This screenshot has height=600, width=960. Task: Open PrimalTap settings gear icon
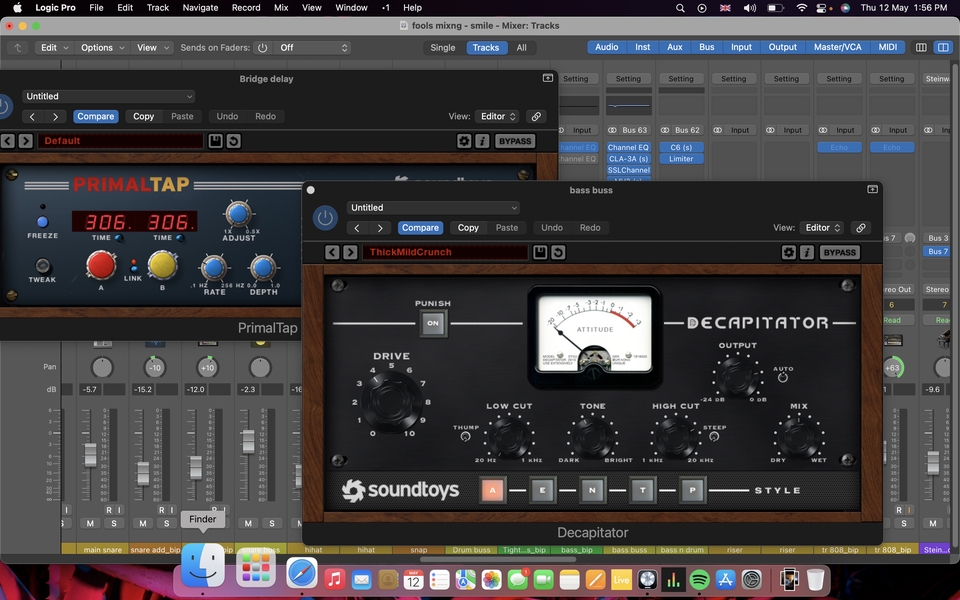[x=464, y=141]
